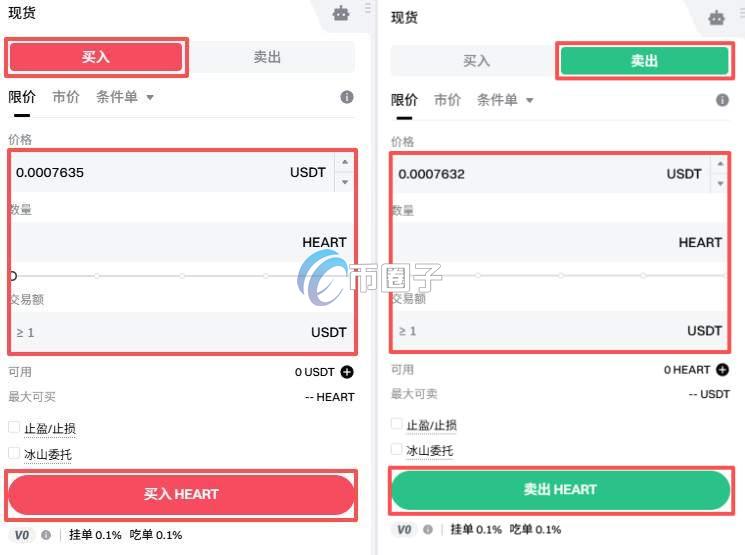Click info icon beside right 条件单 tab

coord(722,100)
